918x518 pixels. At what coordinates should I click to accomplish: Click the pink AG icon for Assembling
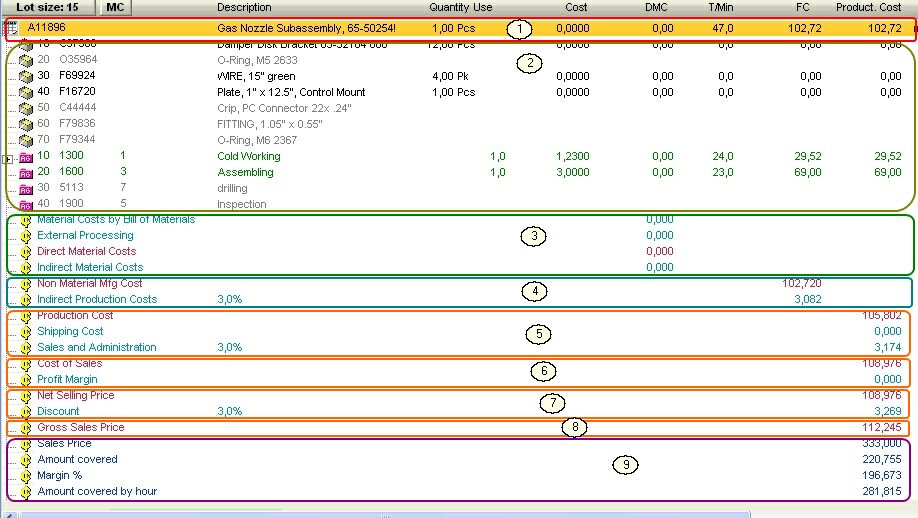pyautogui.click(x=26, y=173)
